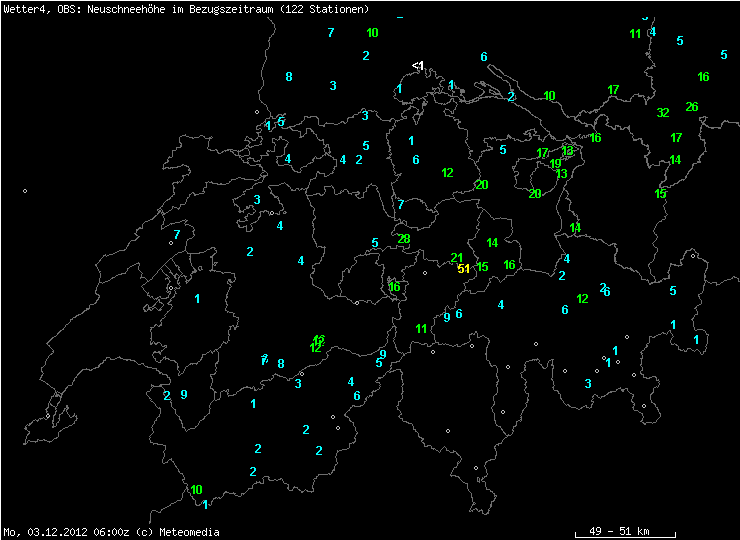
Task: Select cyan 5 left of green 28
Action: 375,243
